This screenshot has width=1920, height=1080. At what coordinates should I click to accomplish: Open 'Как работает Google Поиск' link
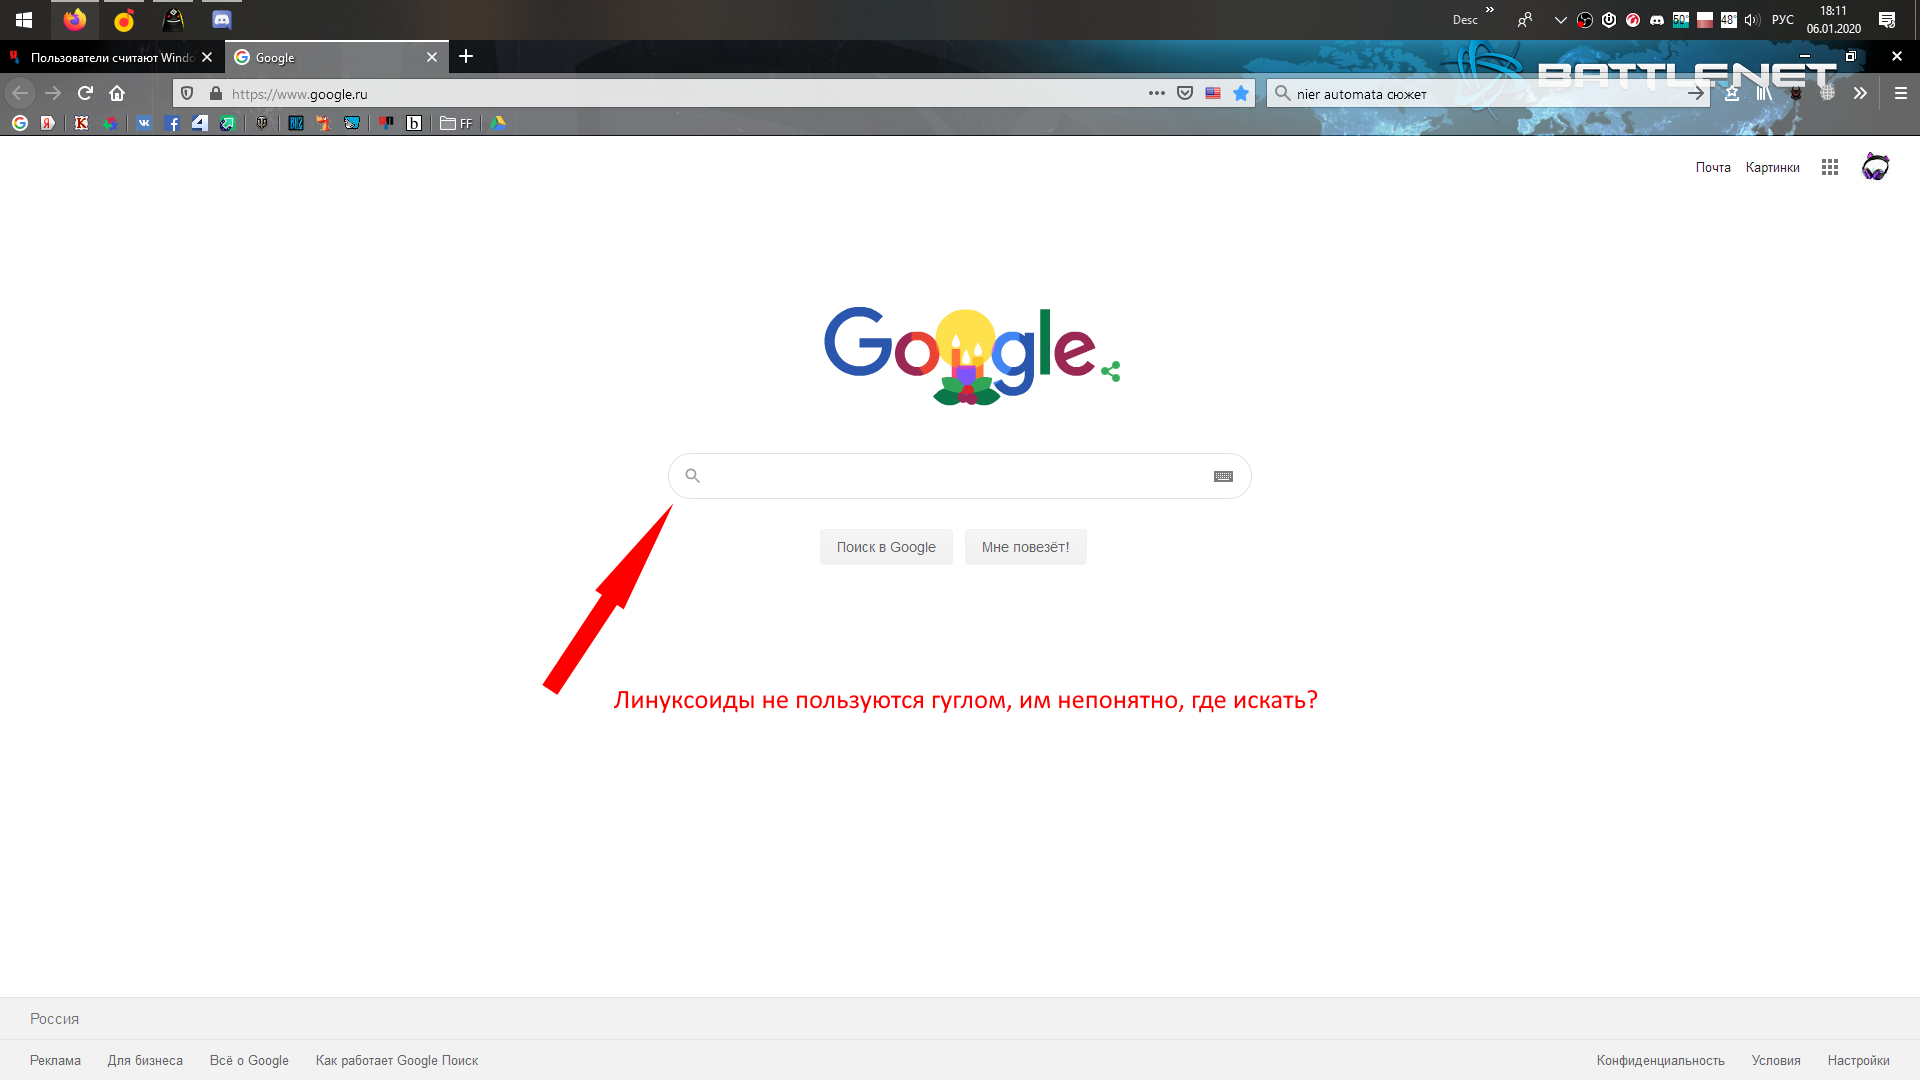[397, 1060]
